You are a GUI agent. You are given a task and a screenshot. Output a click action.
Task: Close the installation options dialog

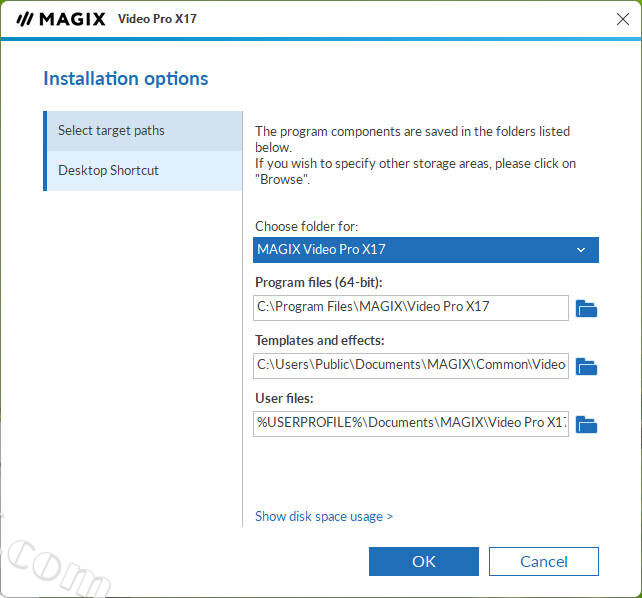pyautogui.click(x=623, y=19)
